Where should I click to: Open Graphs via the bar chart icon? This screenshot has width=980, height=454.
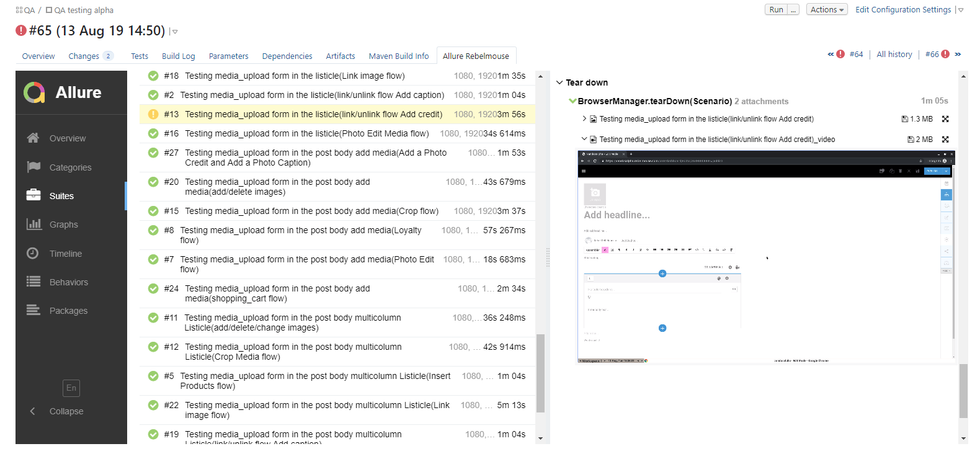click(33, 225)
